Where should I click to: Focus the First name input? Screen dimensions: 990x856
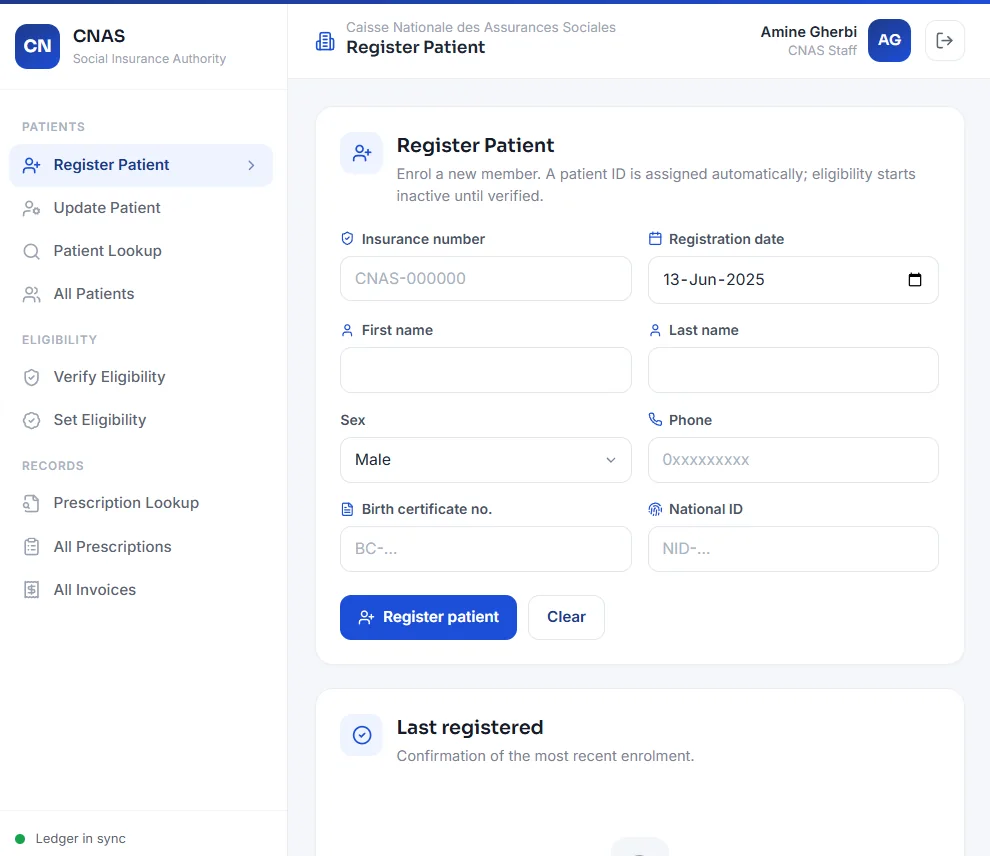pyautogui.click(x=486, y=370)
